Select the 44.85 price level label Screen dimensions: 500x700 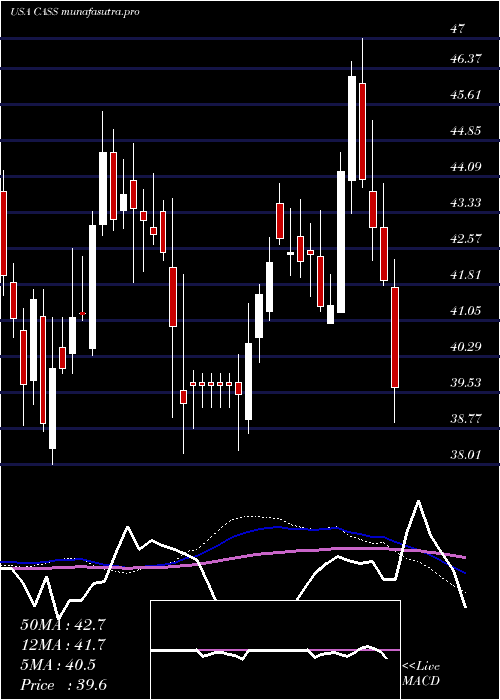(x=466, y=131)
